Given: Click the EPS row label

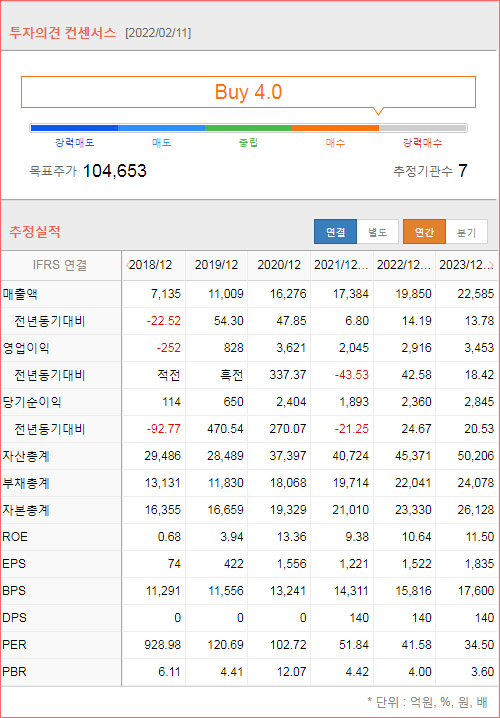Looking at the screenshot, I should click(14, 564).
